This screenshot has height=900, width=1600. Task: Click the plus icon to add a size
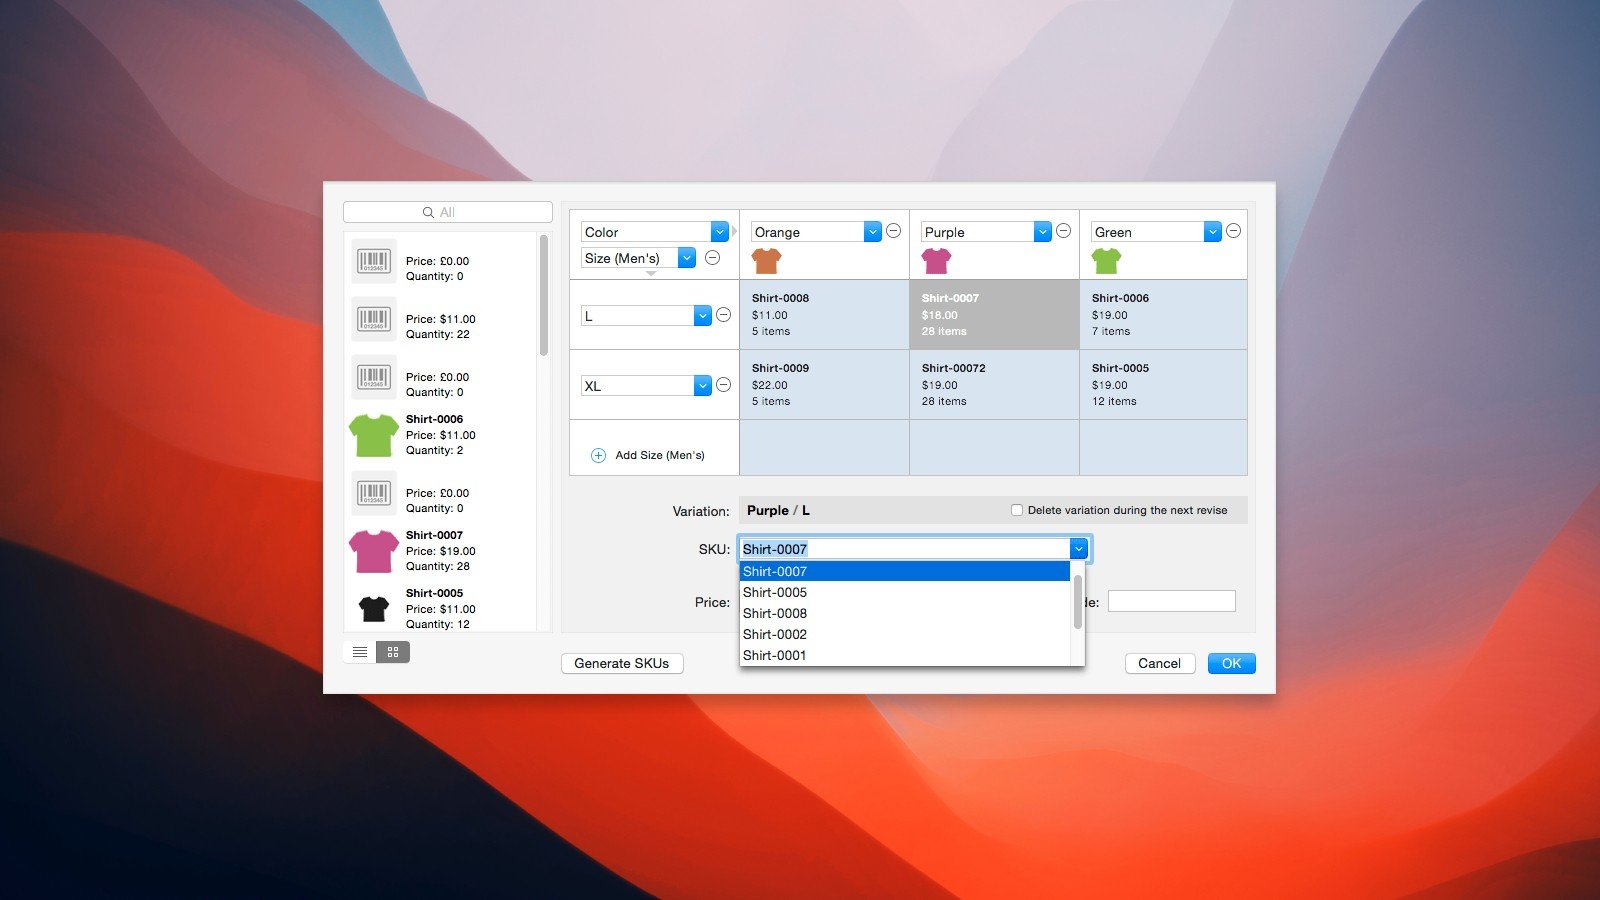(598, 455)
